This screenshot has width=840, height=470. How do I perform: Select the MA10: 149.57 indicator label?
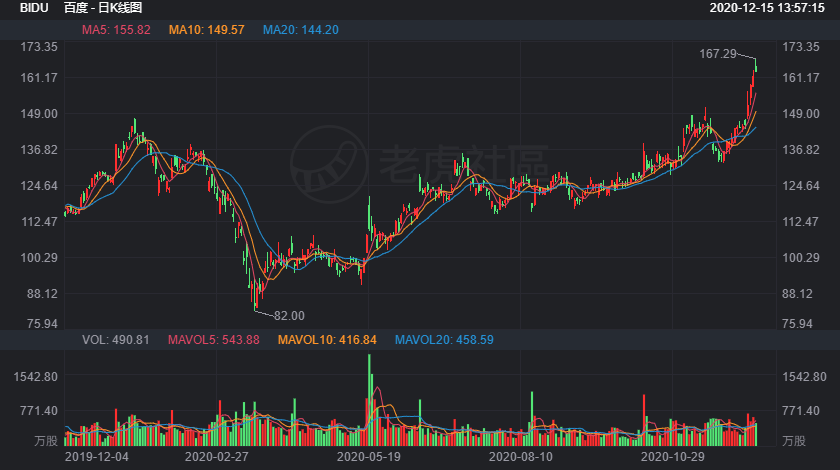(207, 30)
